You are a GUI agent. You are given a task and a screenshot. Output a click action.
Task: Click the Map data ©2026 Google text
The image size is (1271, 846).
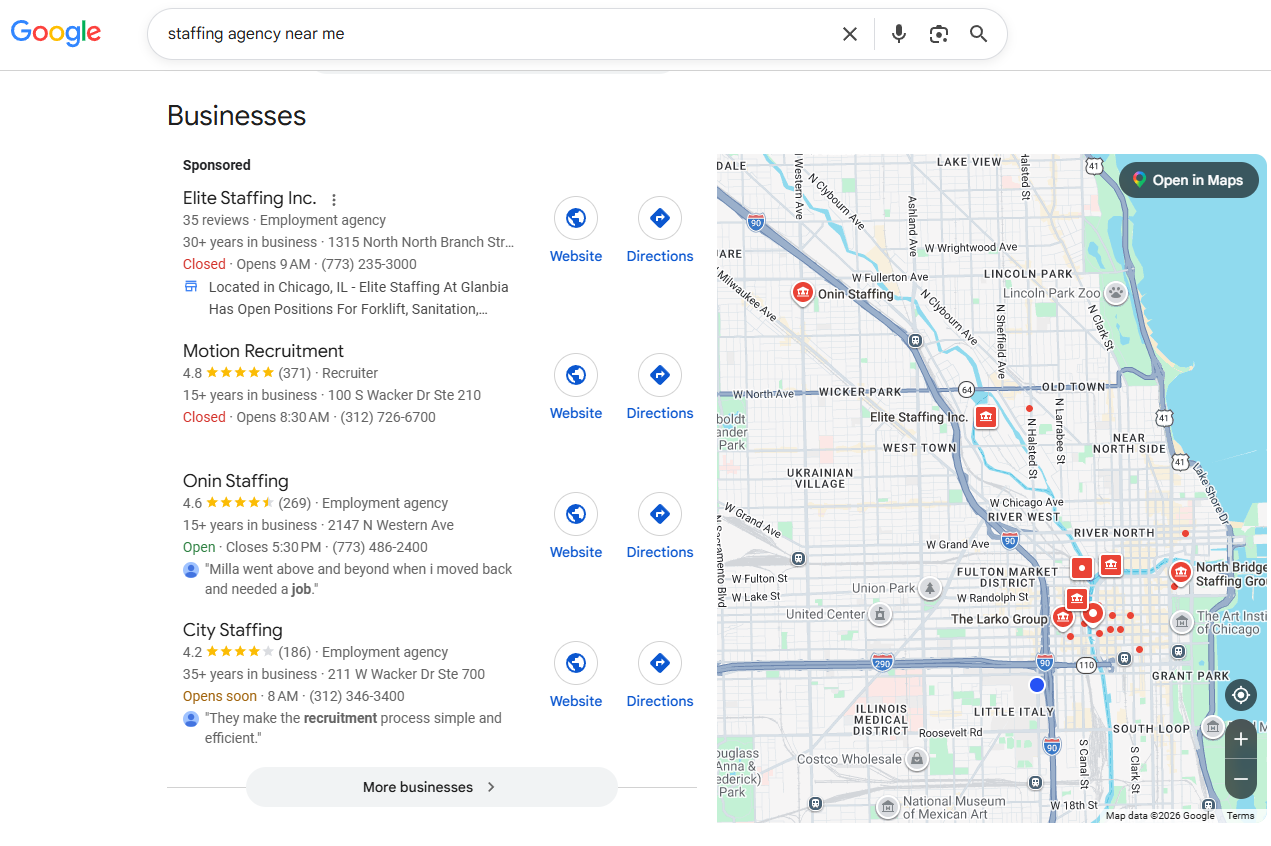(x=1160, y=816)
